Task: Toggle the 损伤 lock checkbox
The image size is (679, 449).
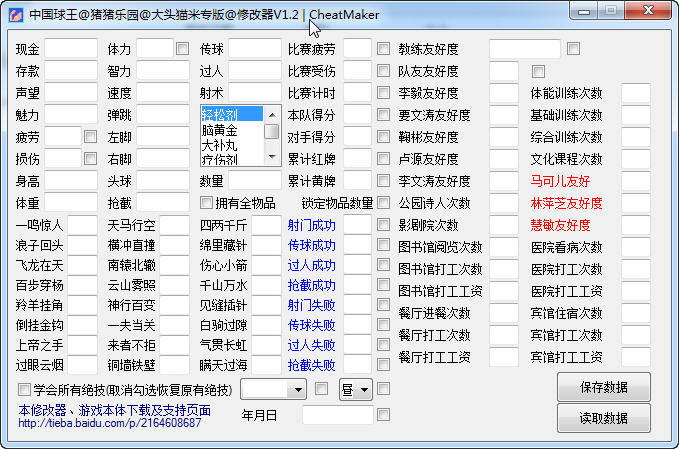Action: coord(90,158)
